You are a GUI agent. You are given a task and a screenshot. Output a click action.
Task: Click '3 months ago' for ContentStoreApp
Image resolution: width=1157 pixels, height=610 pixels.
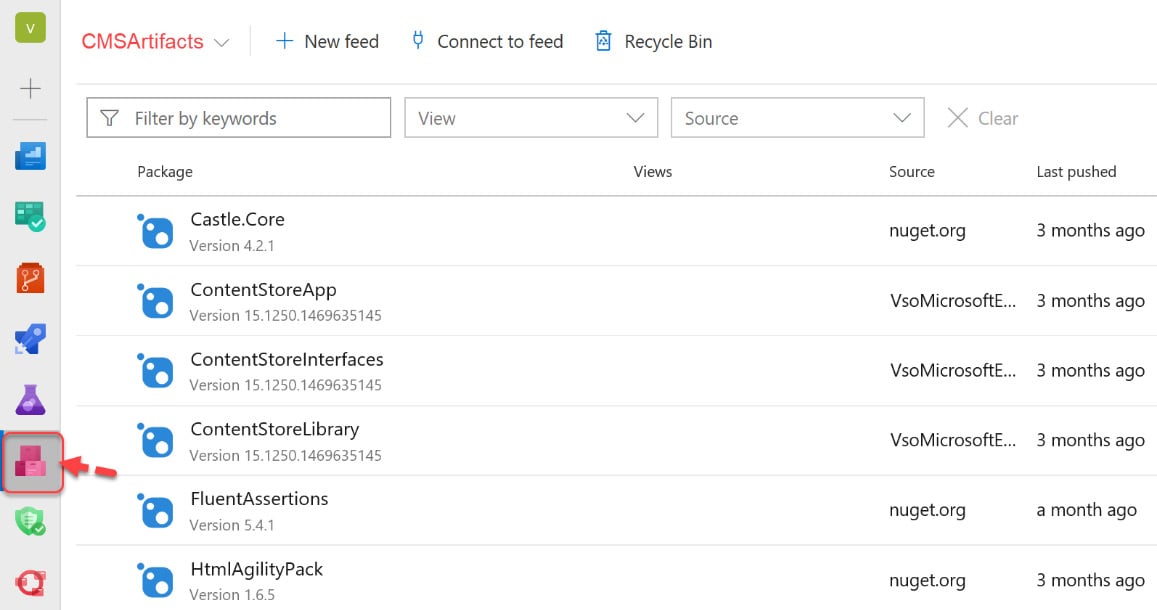click(1091, 301)
